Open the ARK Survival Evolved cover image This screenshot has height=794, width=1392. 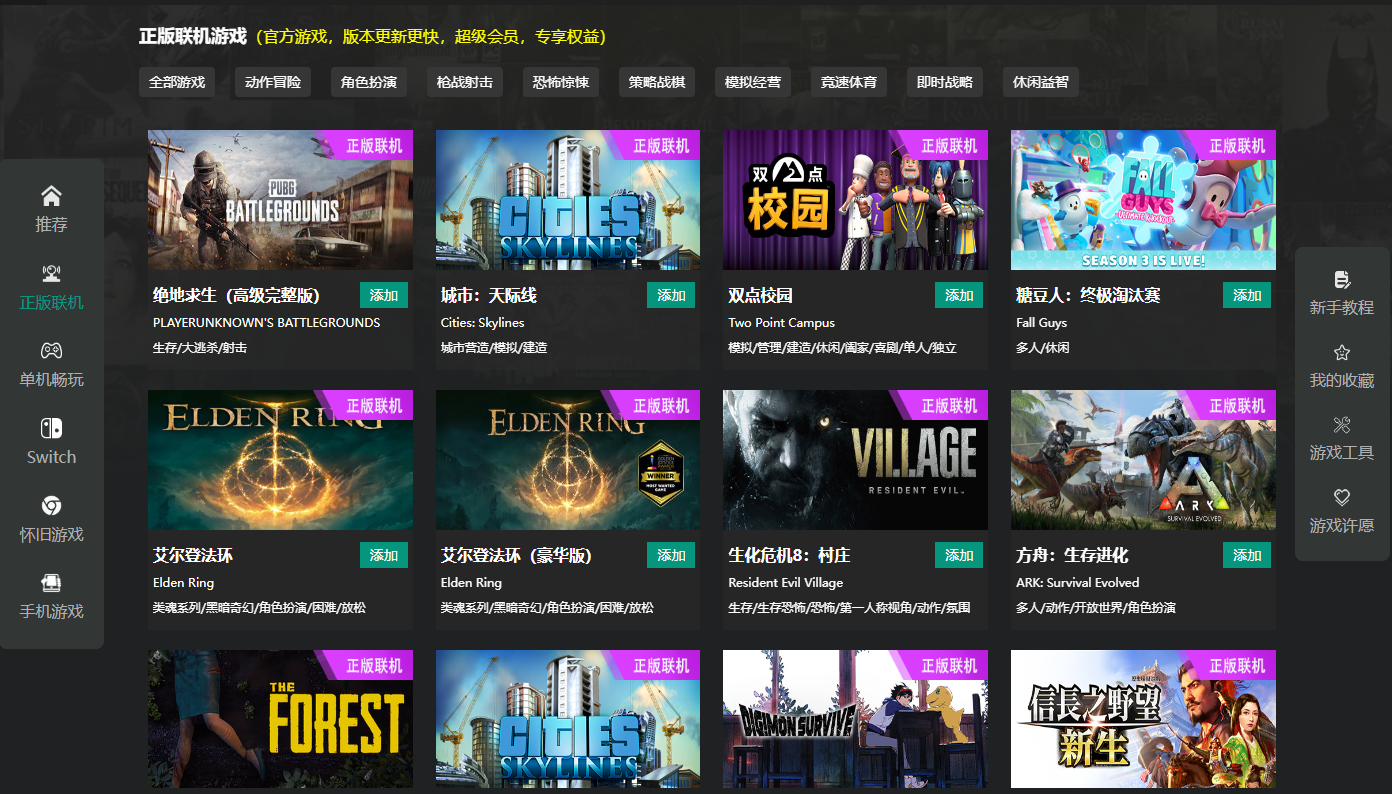1143,460
